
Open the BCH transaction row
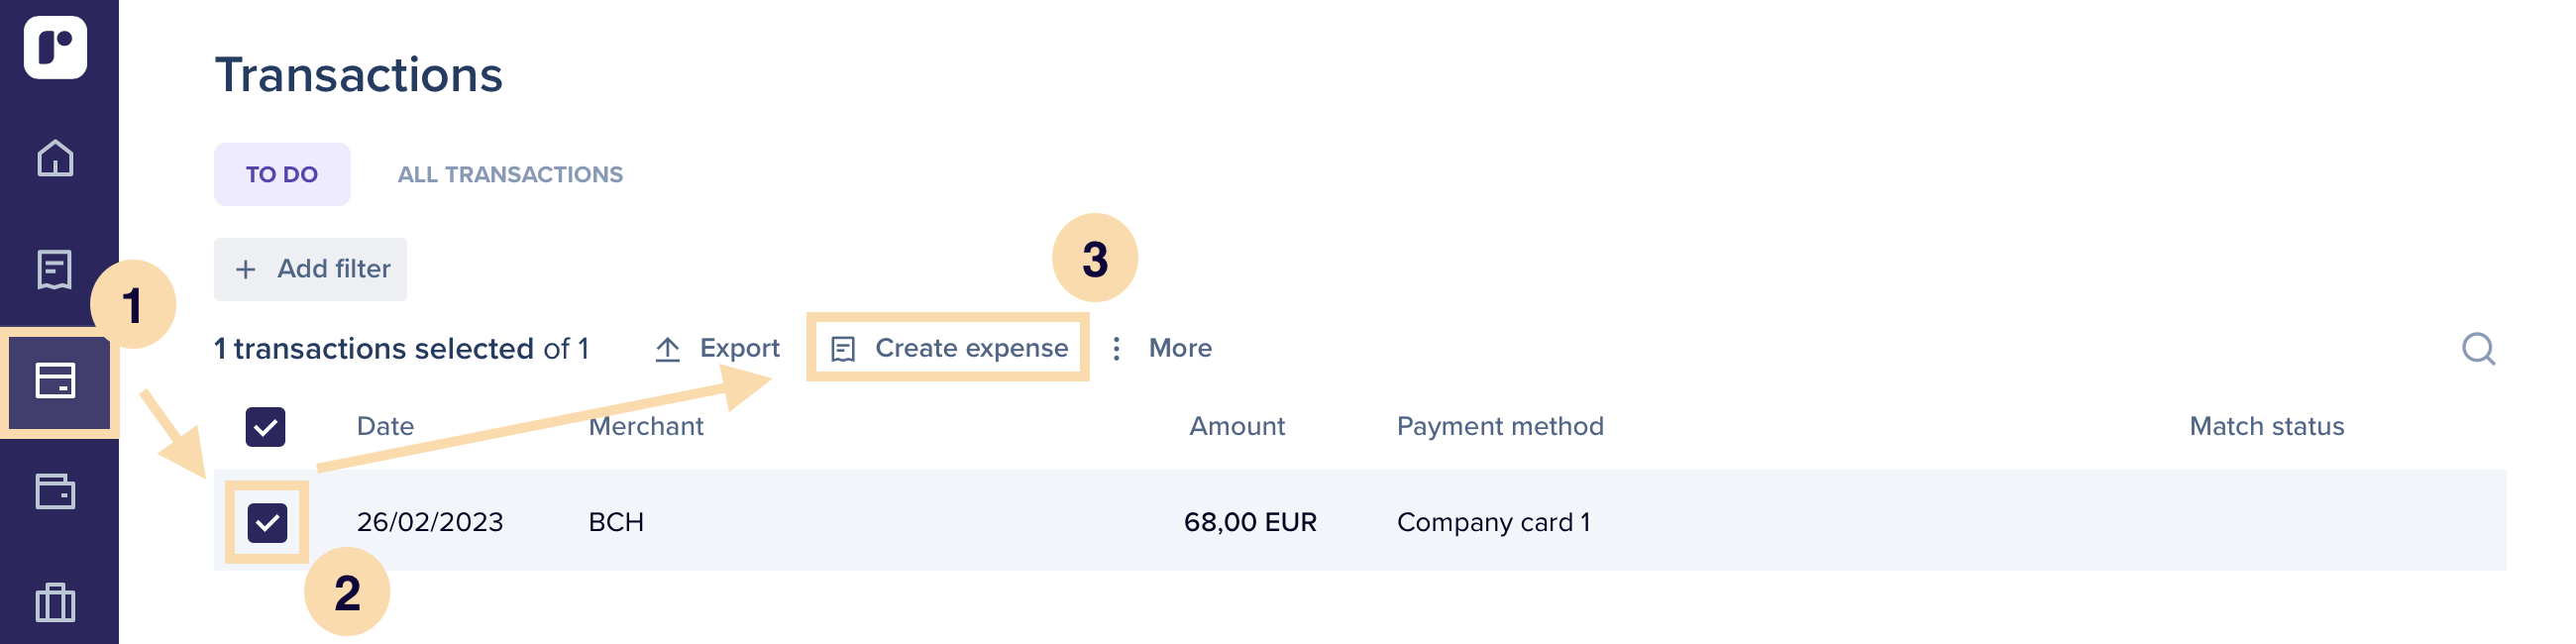1360,521
